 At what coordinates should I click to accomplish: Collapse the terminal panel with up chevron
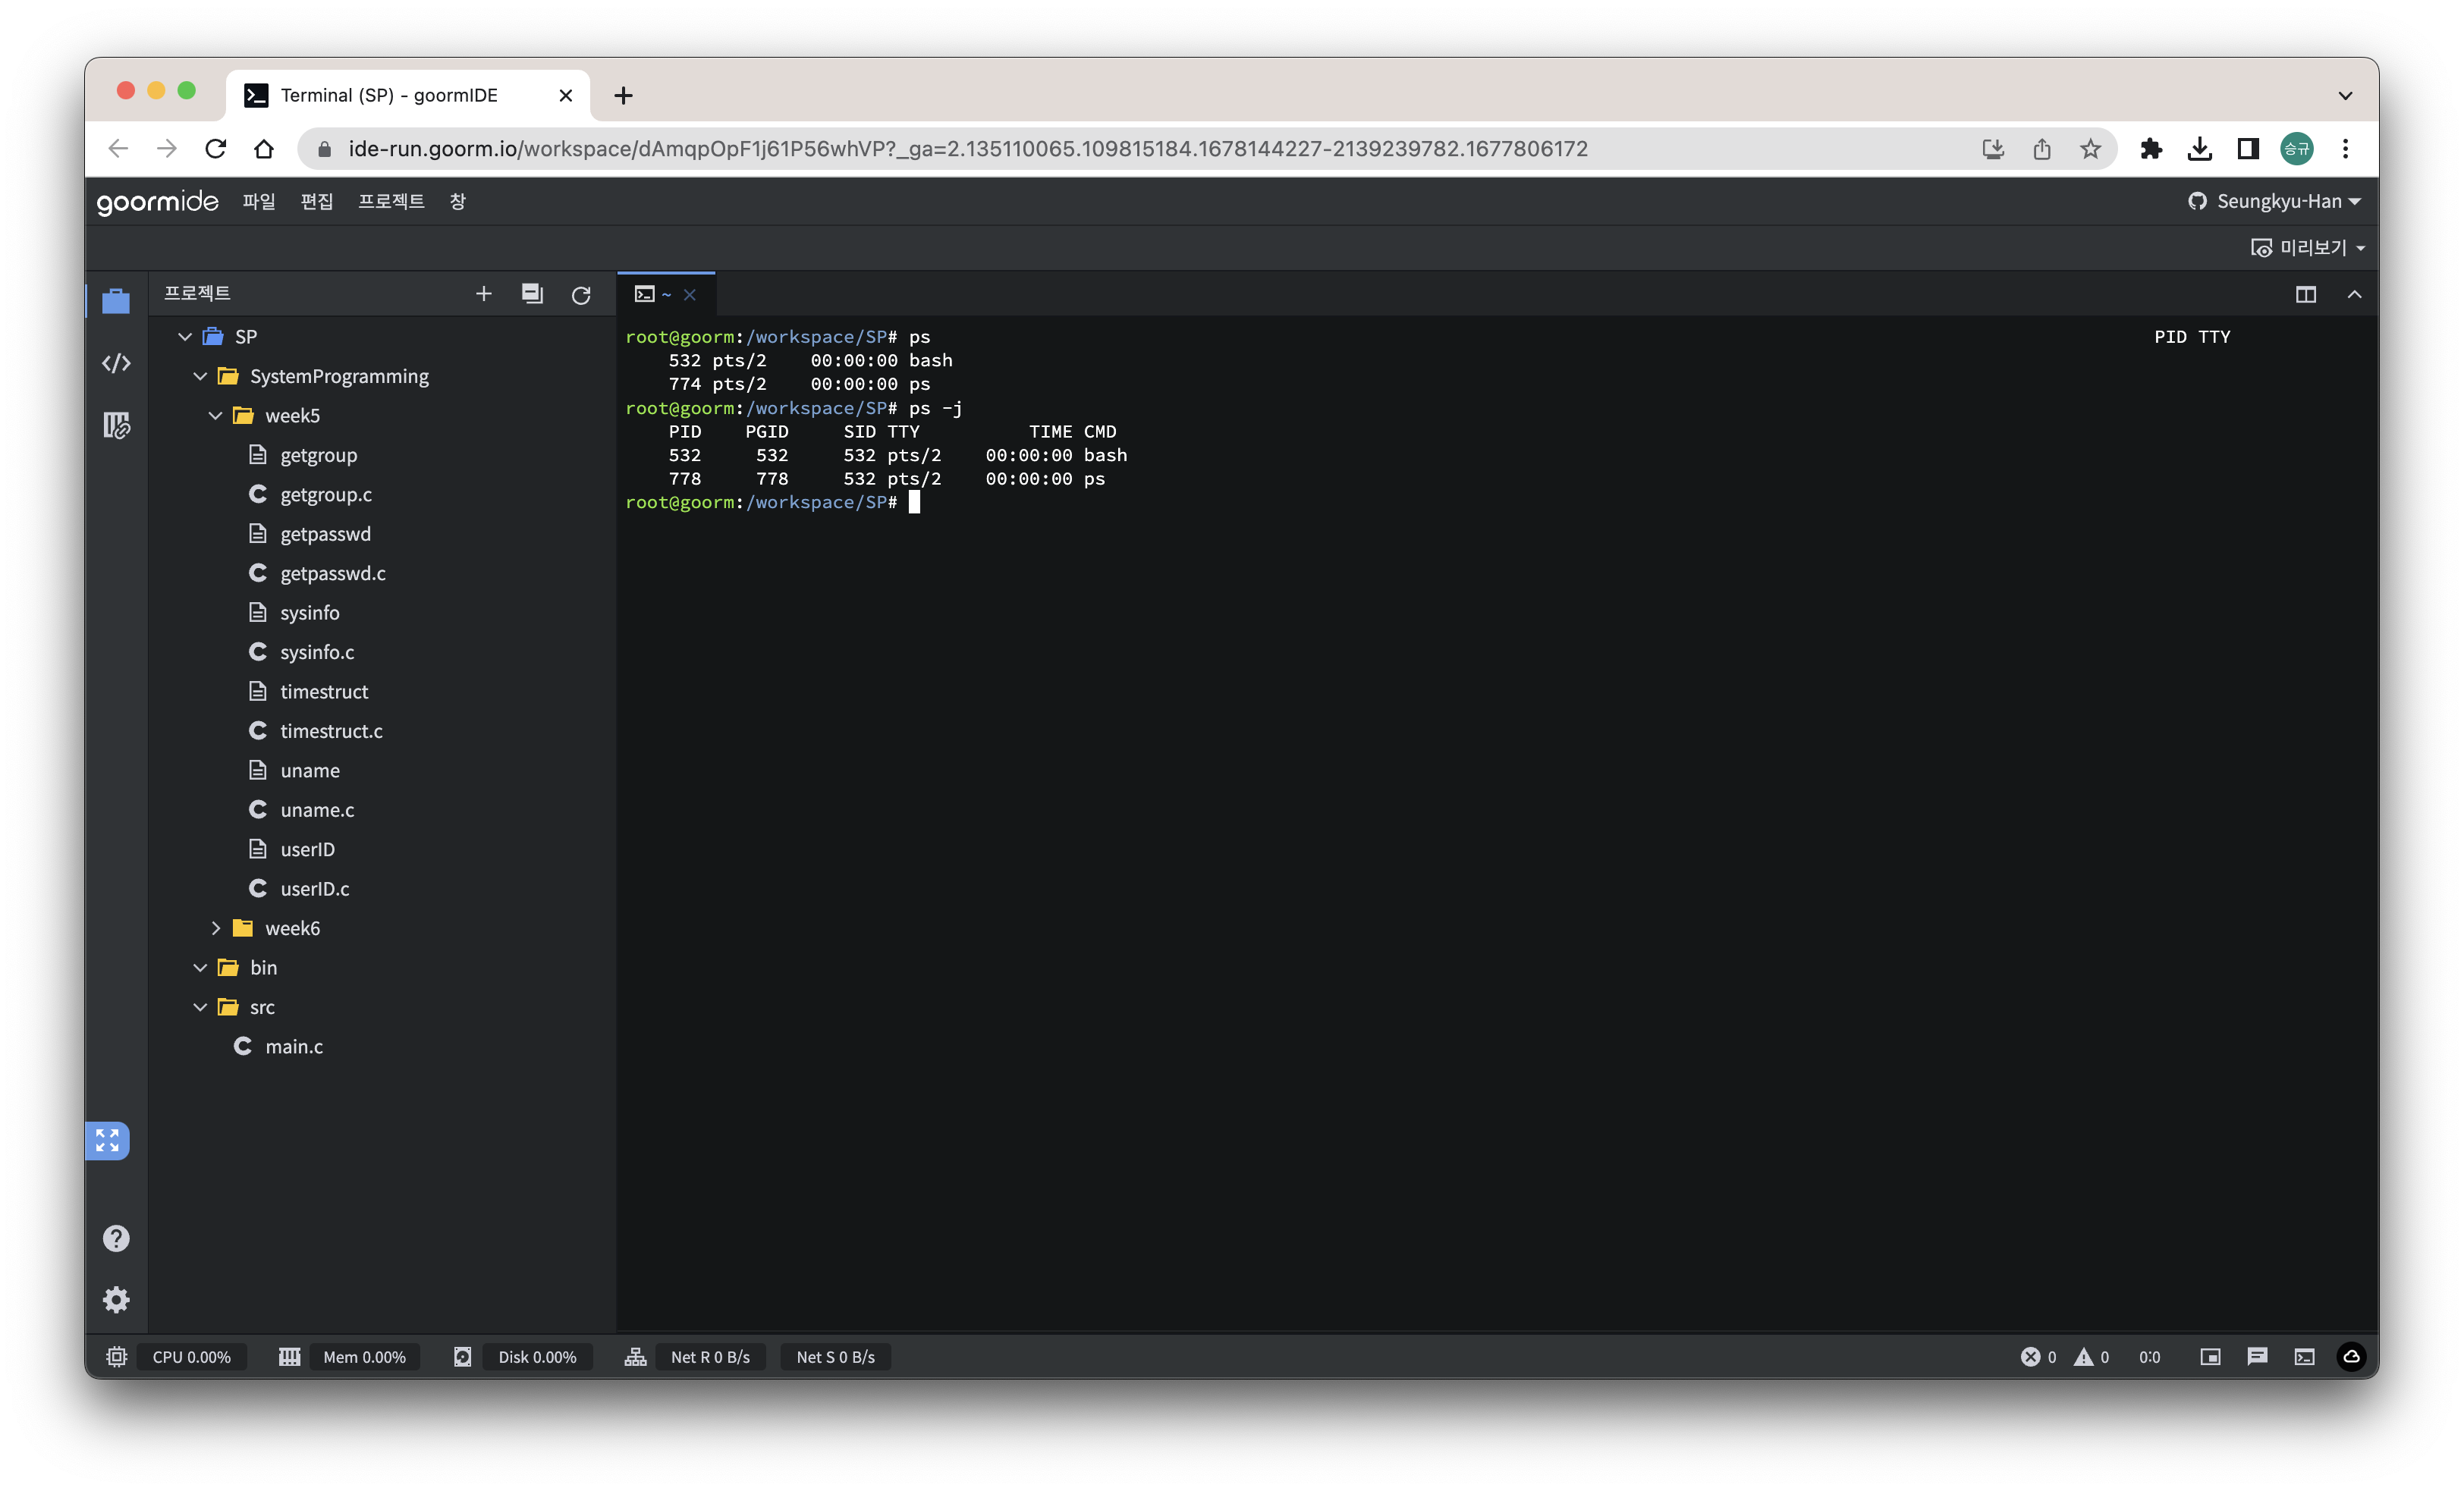2354,294
